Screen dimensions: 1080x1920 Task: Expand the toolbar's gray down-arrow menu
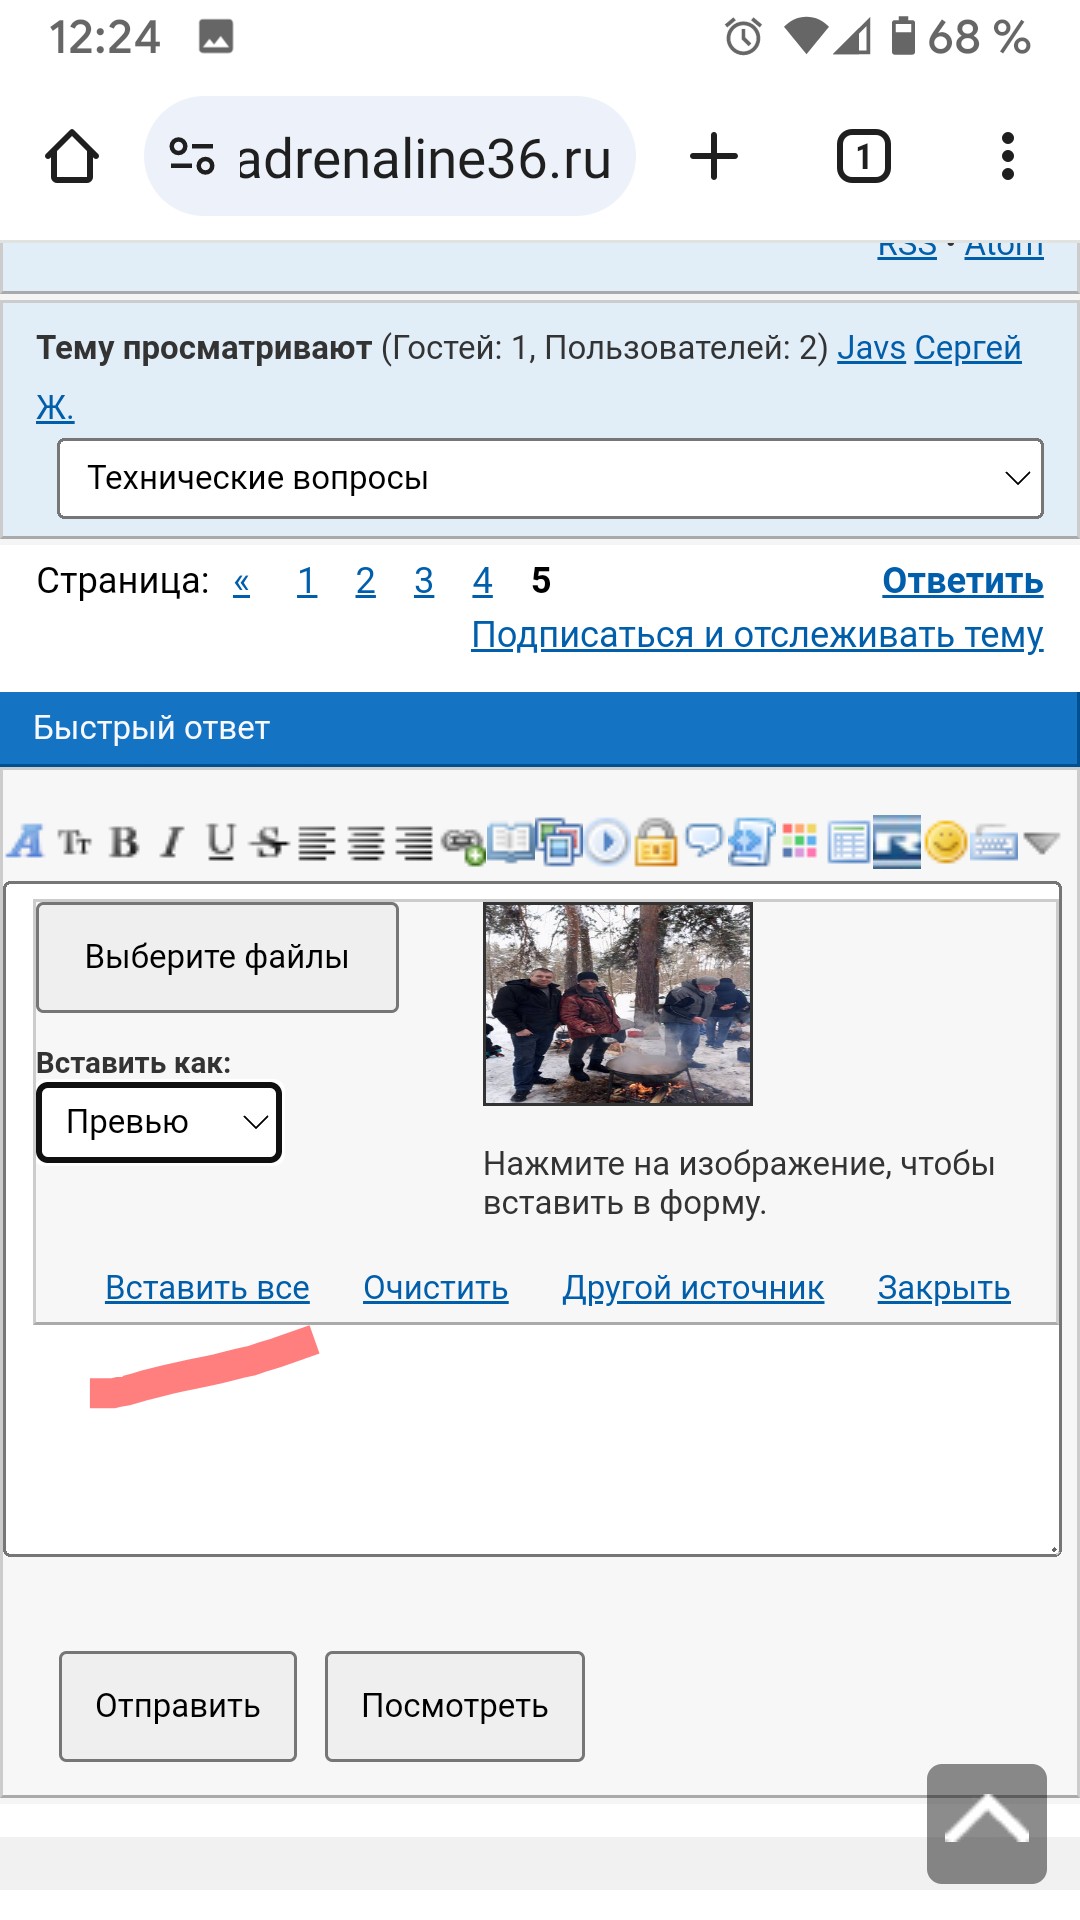[1042, 843]
